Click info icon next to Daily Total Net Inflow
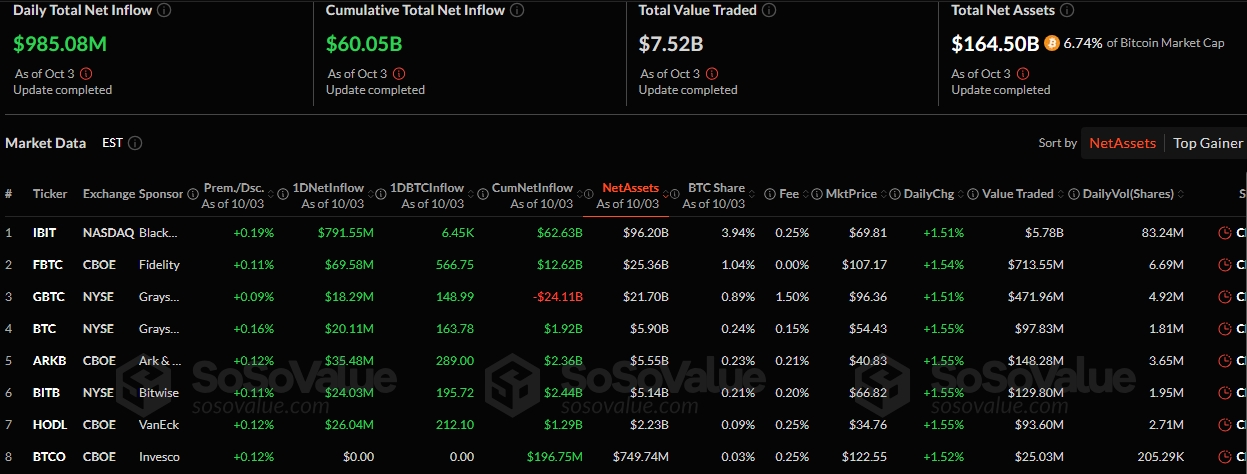Screen dimensions: 1247x474 pyautogui.click(x=164, y=10)
